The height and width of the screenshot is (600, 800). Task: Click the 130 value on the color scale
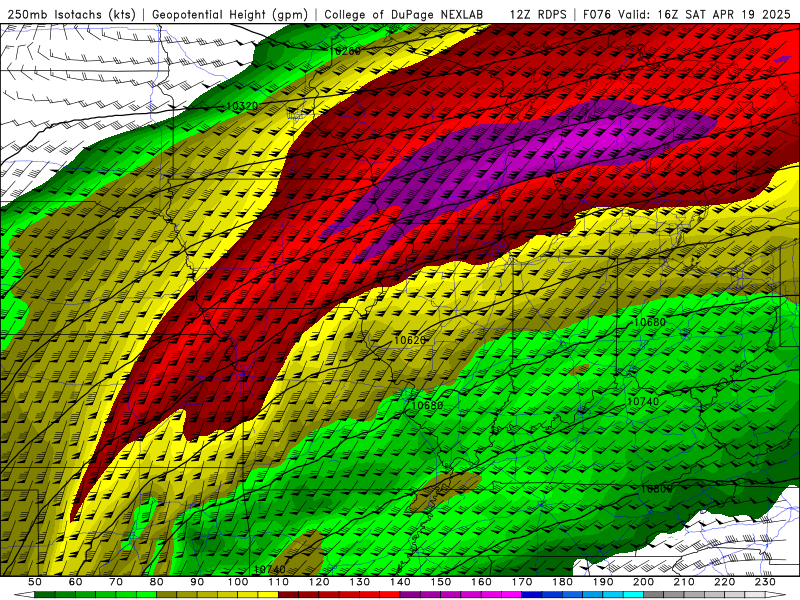click(x=359, y=582)
